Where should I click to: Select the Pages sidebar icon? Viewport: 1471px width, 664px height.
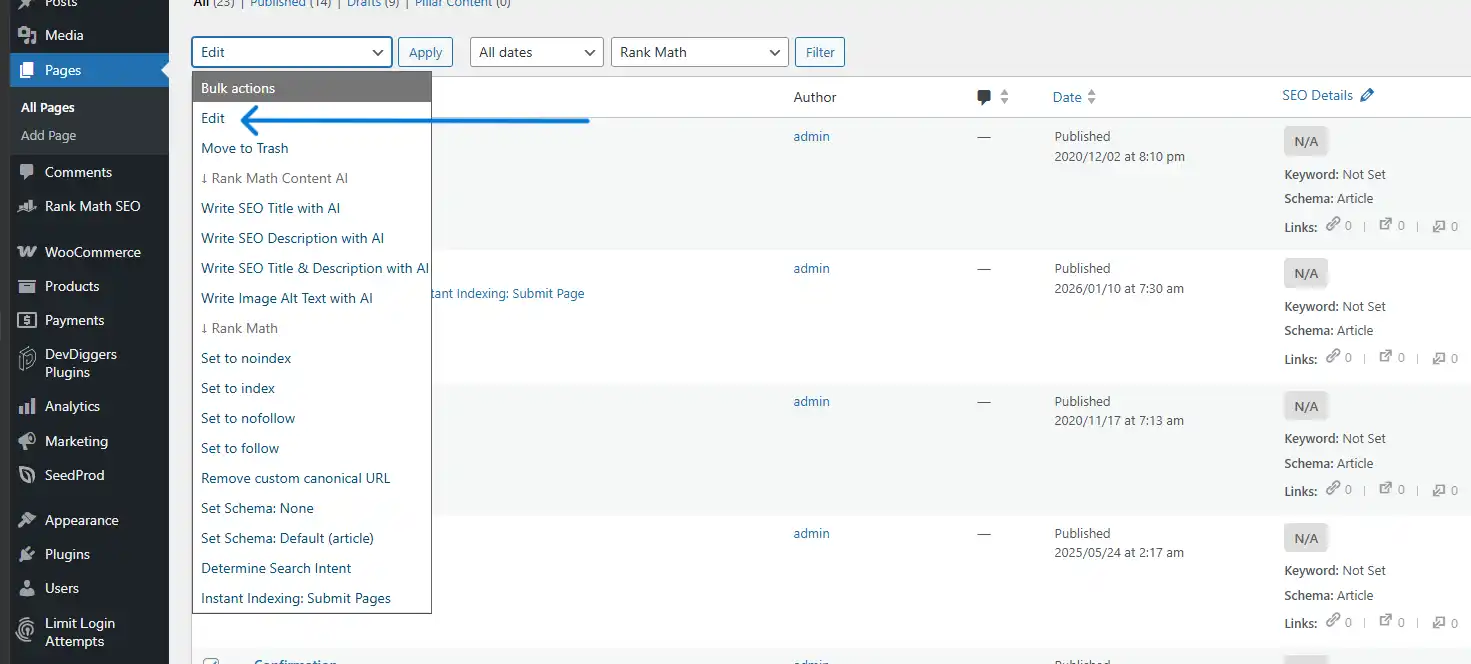tap(27, 70)
